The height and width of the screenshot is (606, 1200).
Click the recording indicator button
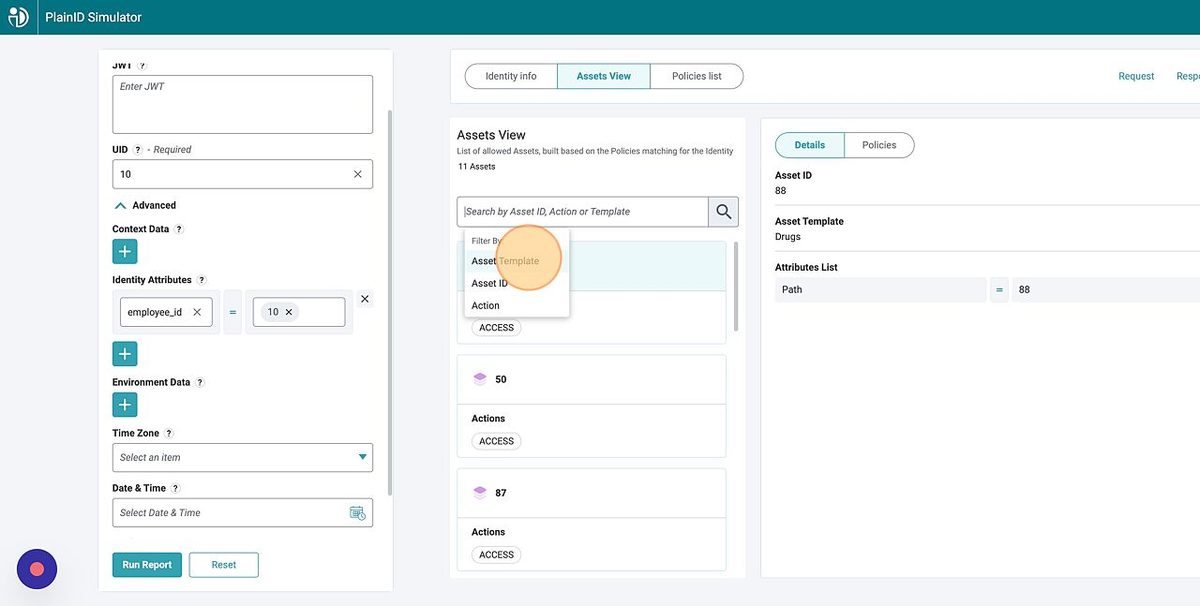point(37,569)
